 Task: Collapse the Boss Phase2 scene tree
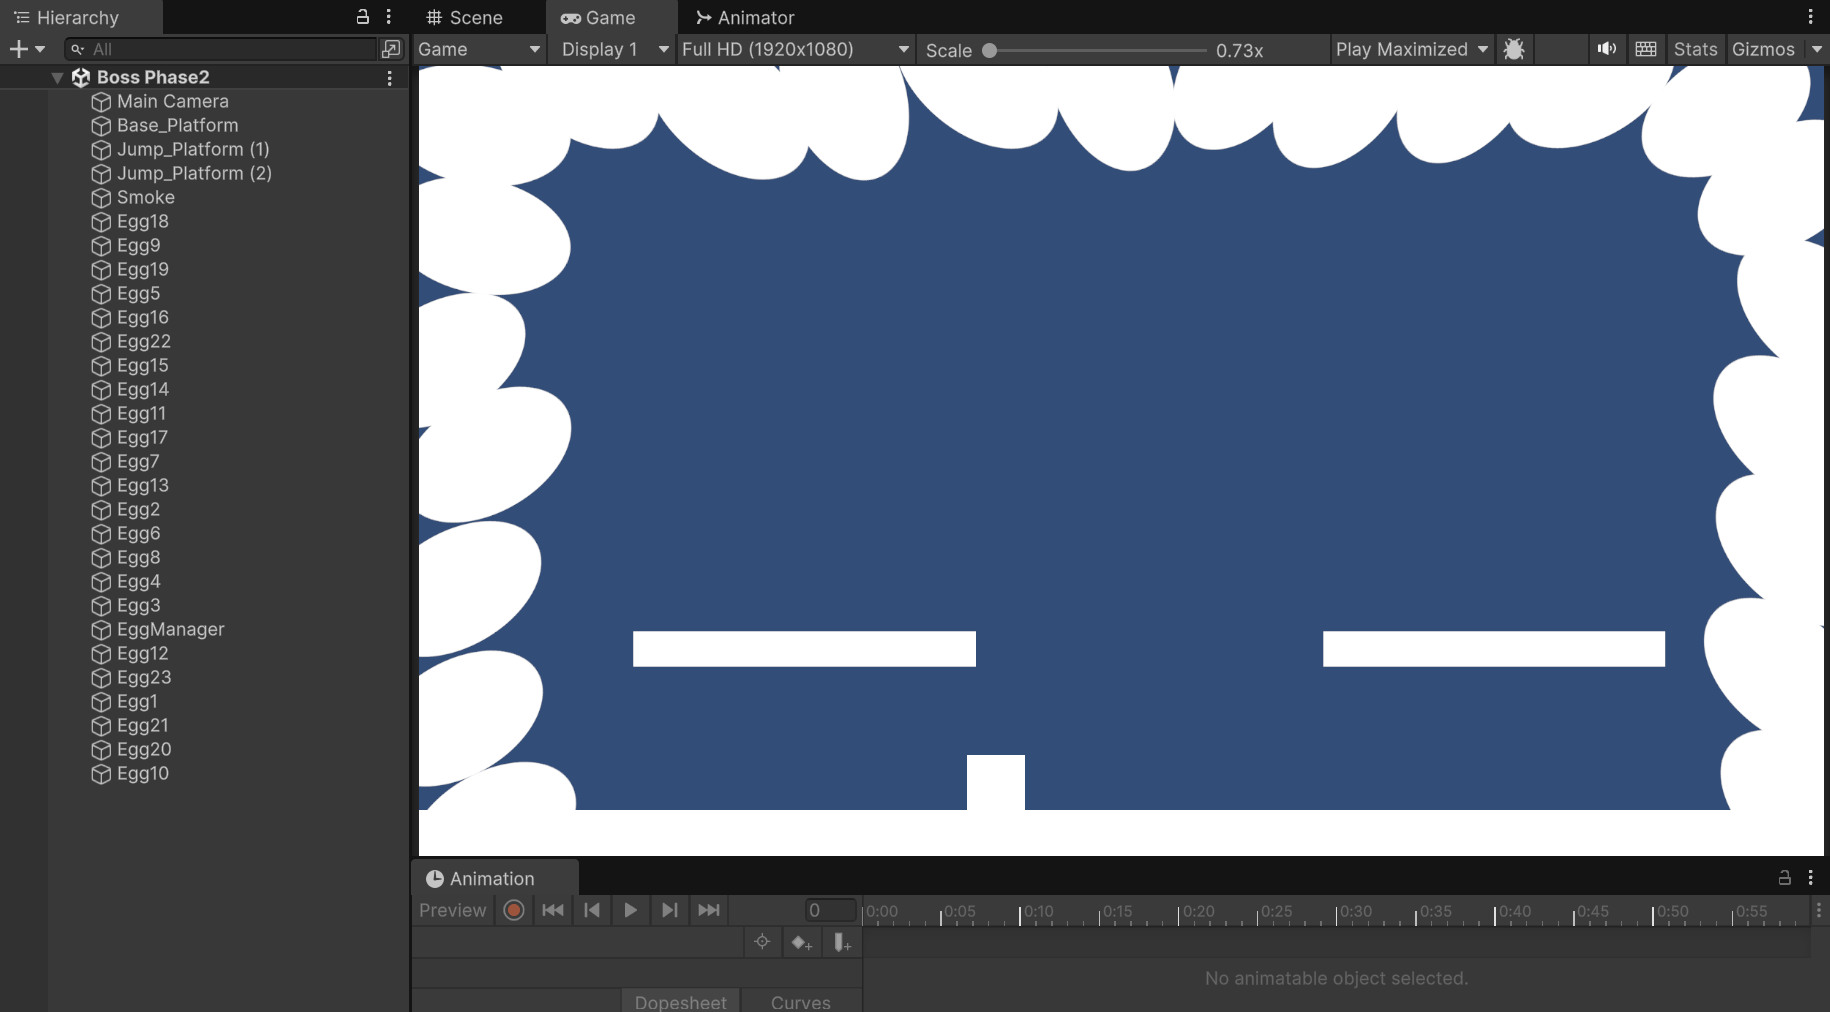(57, 77)
